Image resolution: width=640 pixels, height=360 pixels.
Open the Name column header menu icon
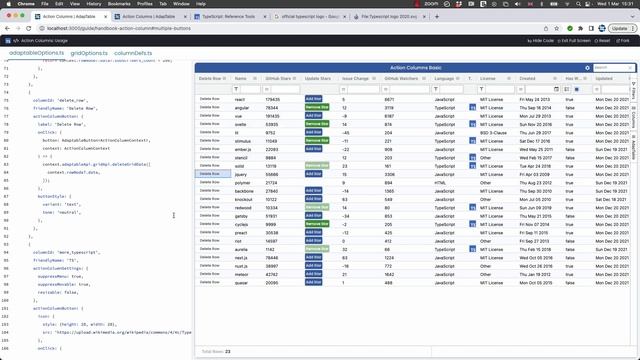[x=255, y=78]
